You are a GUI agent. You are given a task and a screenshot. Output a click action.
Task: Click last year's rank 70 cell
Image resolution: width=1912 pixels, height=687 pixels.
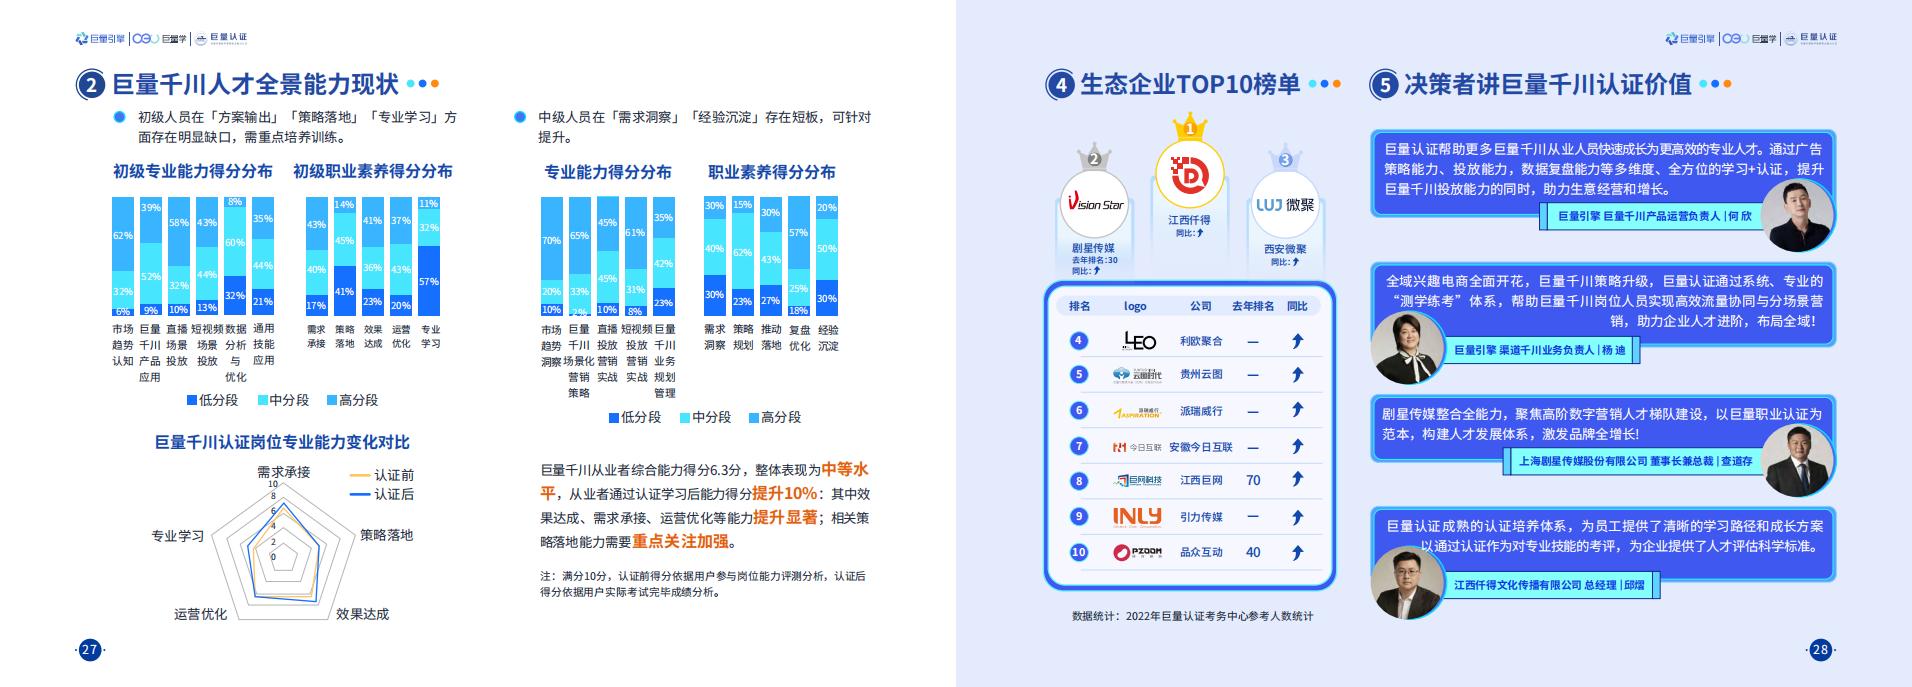pos(1253,480)
